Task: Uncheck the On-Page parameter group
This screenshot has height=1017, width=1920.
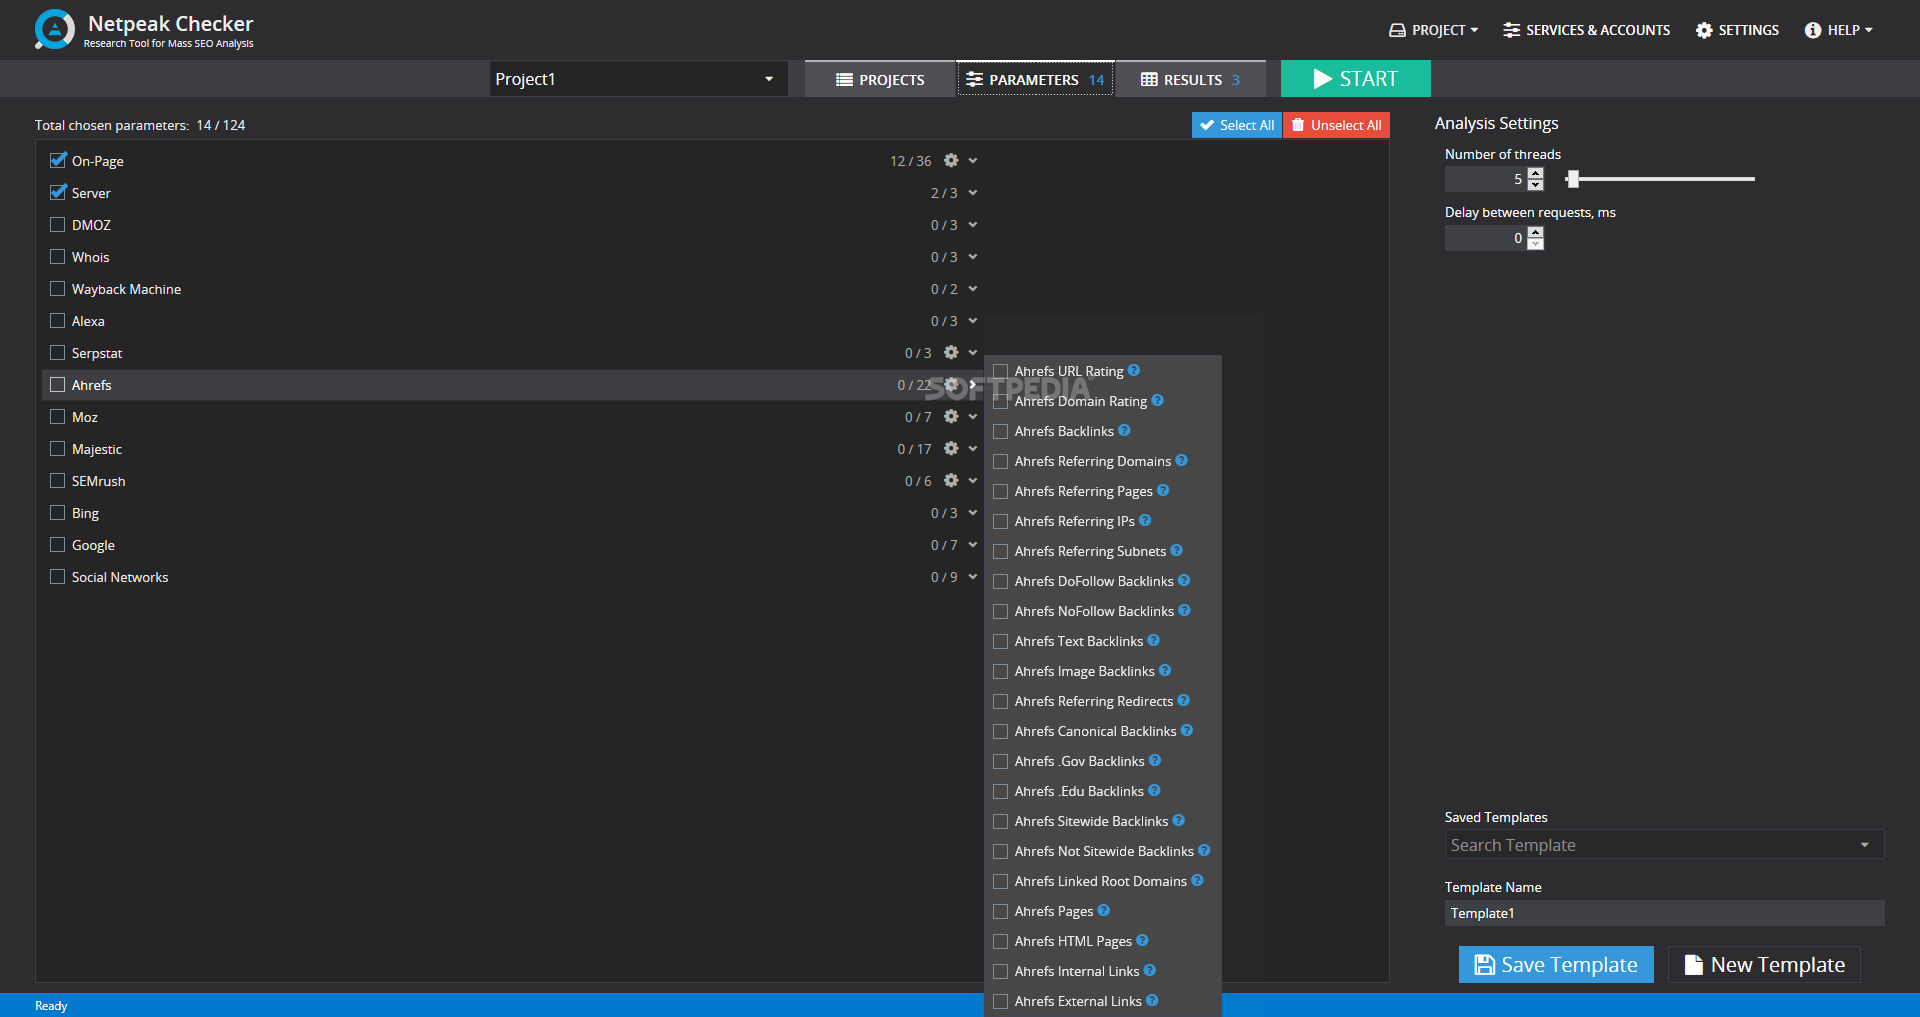Action: click(x=58, y=160)
